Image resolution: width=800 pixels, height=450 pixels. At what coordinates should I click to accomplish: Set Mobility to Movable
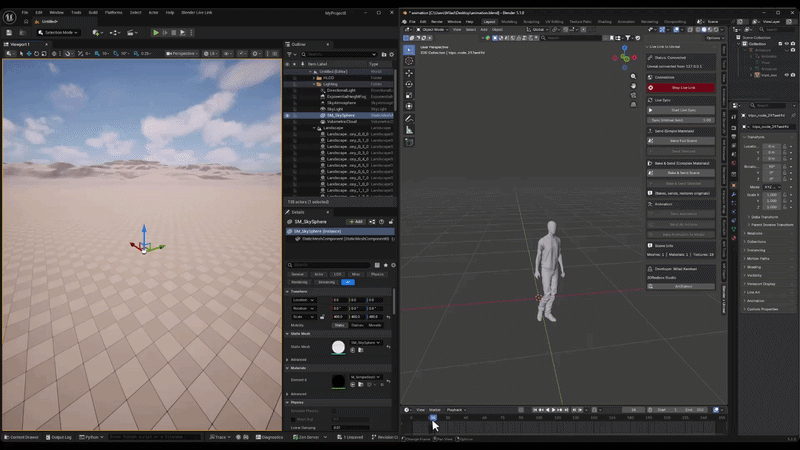375,325
